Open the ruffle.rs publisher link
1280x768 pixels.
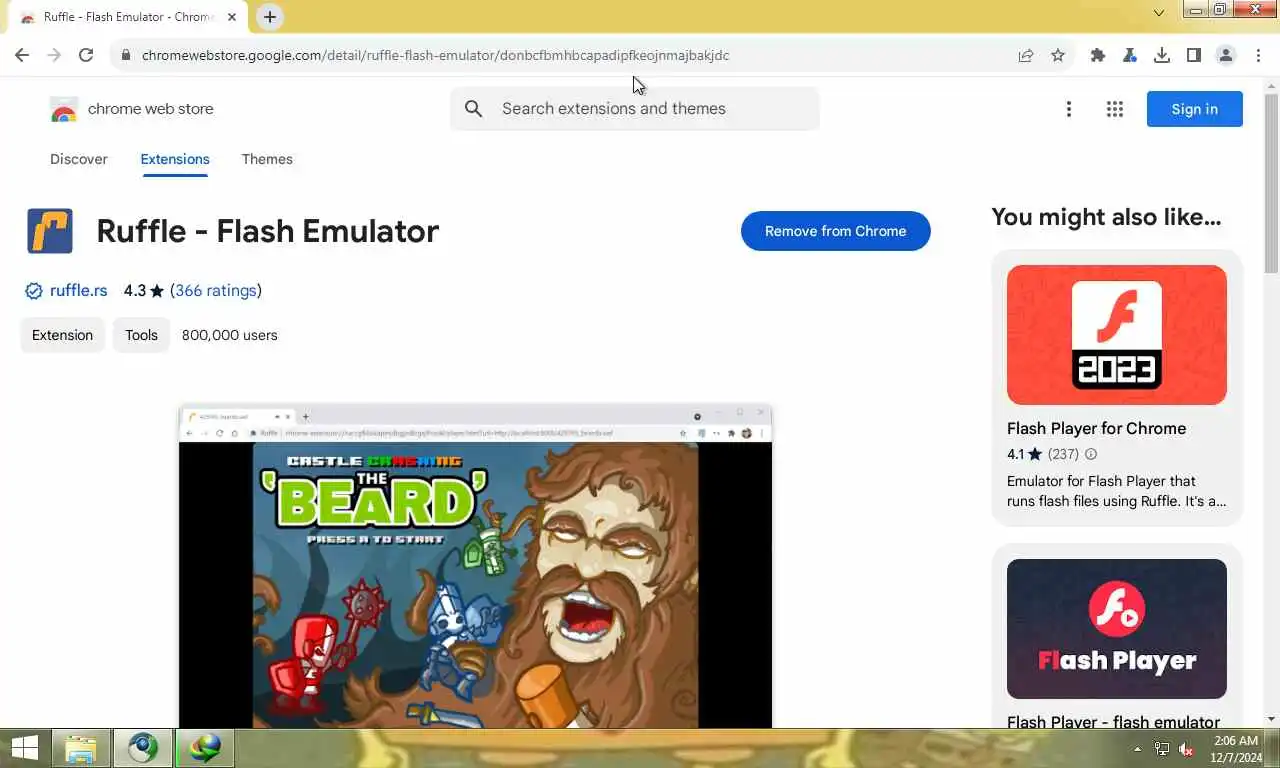pyautogui.click(x=78, y=291)
